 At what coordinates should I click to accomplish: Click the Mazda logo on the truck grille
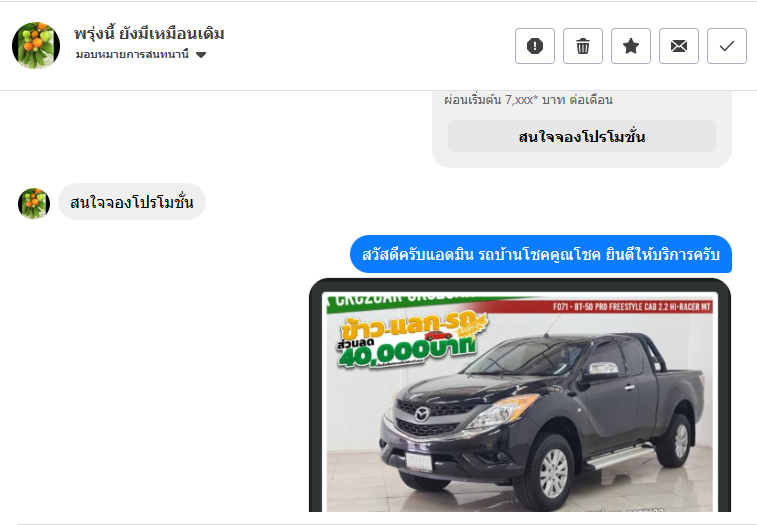pyautogui.click(x=422, y=414)
